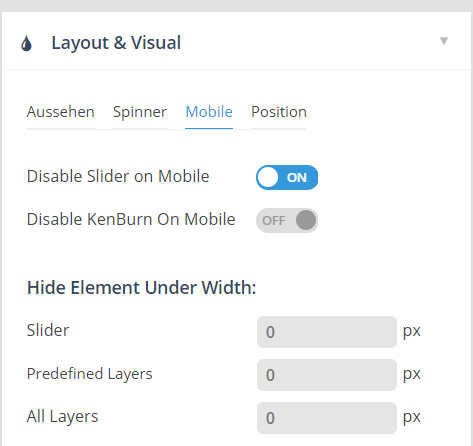Click the Layout & Visual panel title
This screenshot has height=446, width=473.
click(x=116, y=43)
